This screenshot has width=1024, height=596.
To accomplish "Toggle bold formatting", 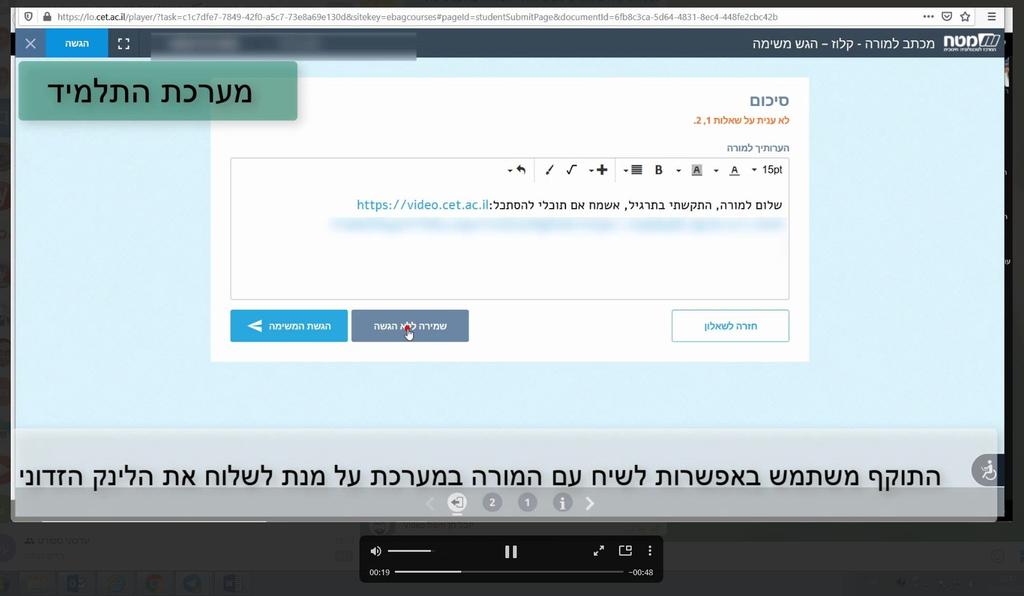I will (x=659, y=170).
